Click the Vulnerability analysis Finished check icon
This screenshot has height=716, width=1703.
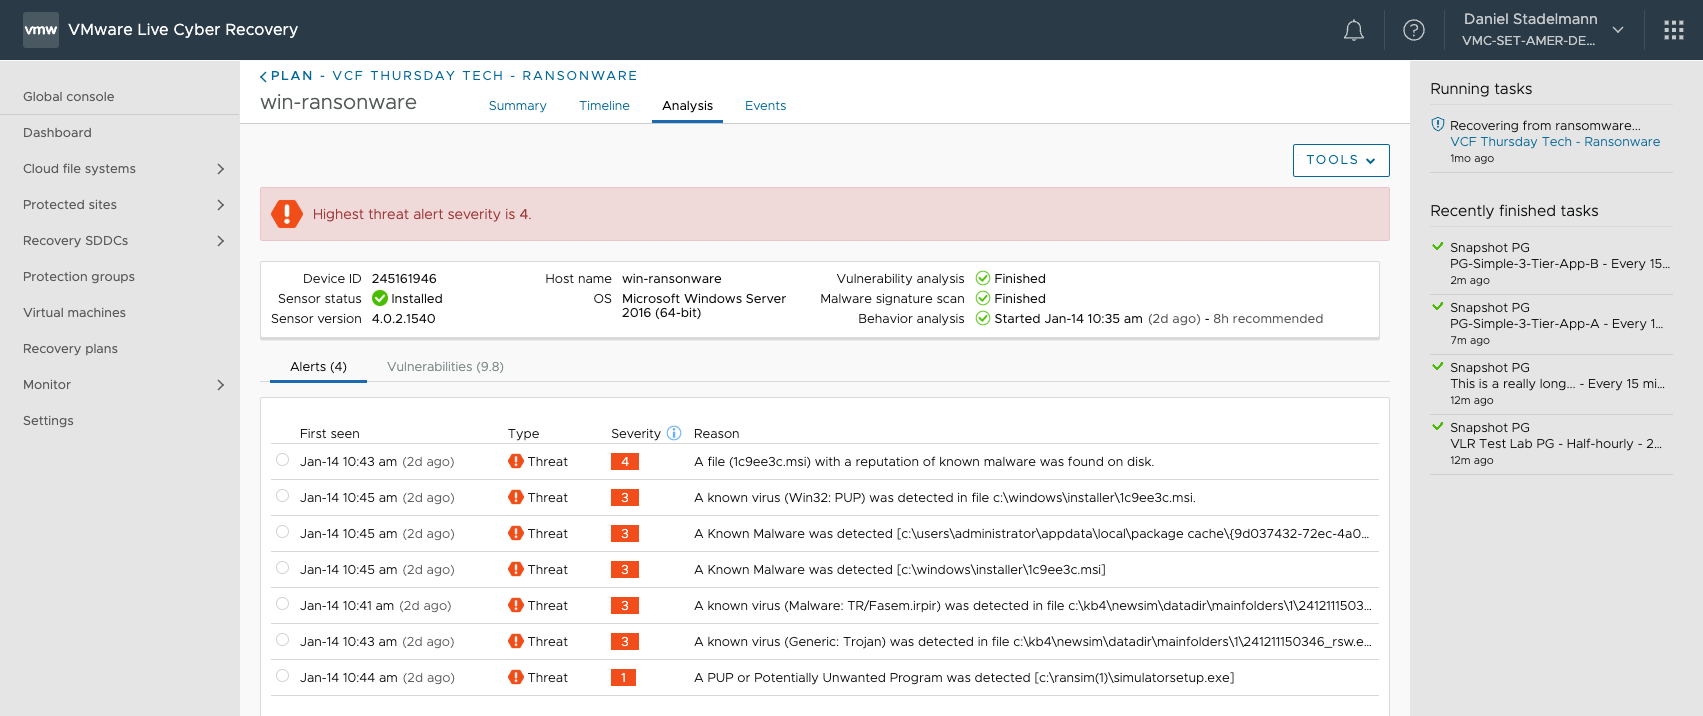click(x=983, y=278)
